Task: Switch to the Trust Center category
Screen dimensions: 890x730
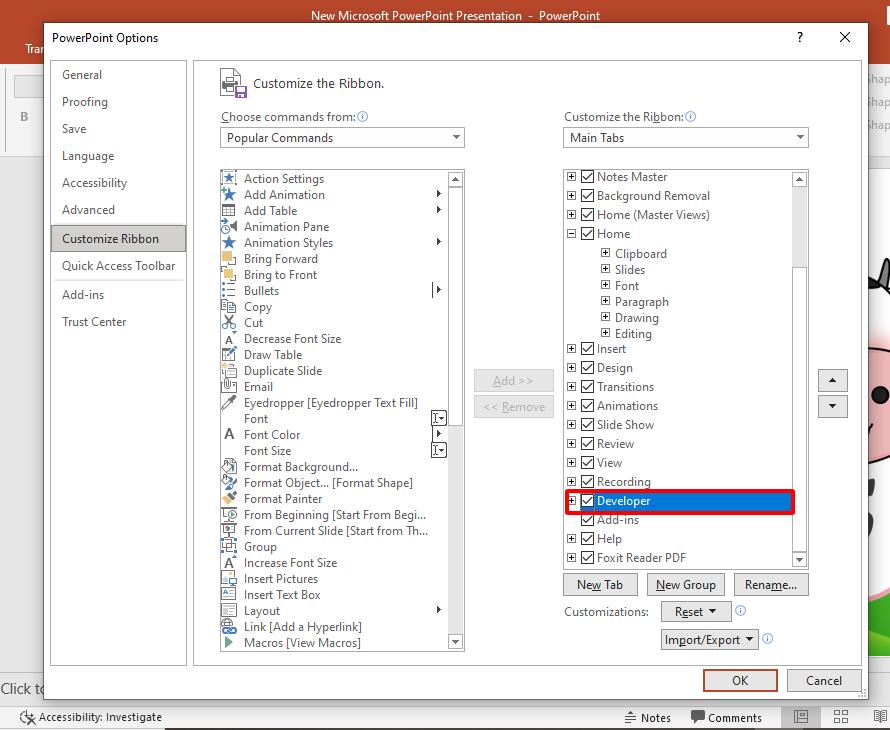Action: [94, 322]
